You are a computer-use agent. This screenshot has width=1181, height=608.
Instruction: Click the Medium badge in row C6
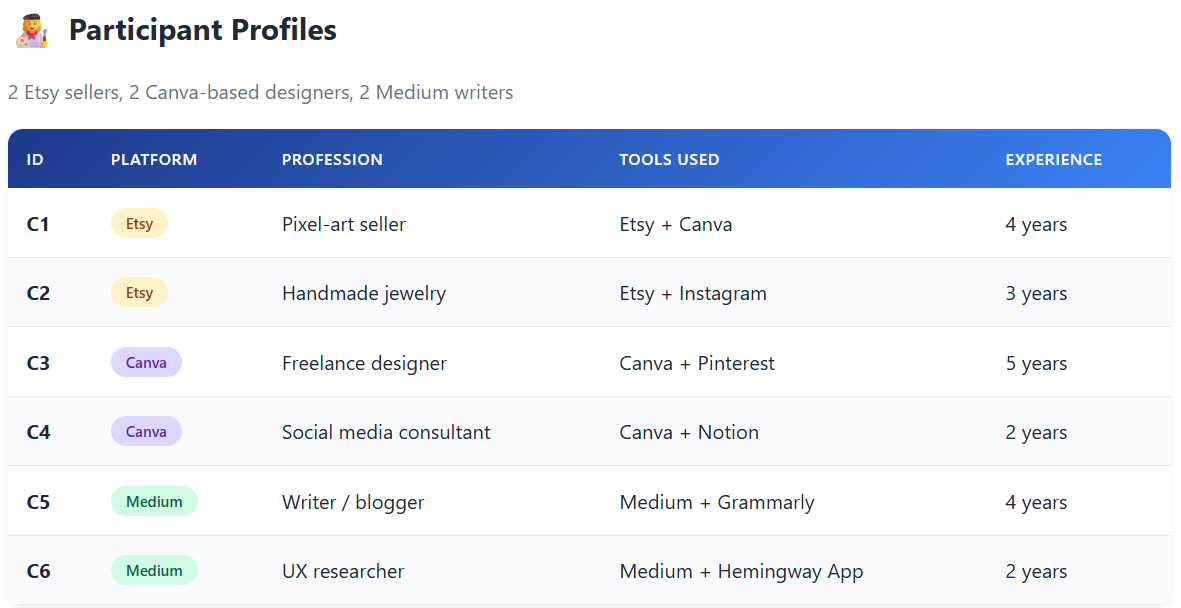point(154,571)
